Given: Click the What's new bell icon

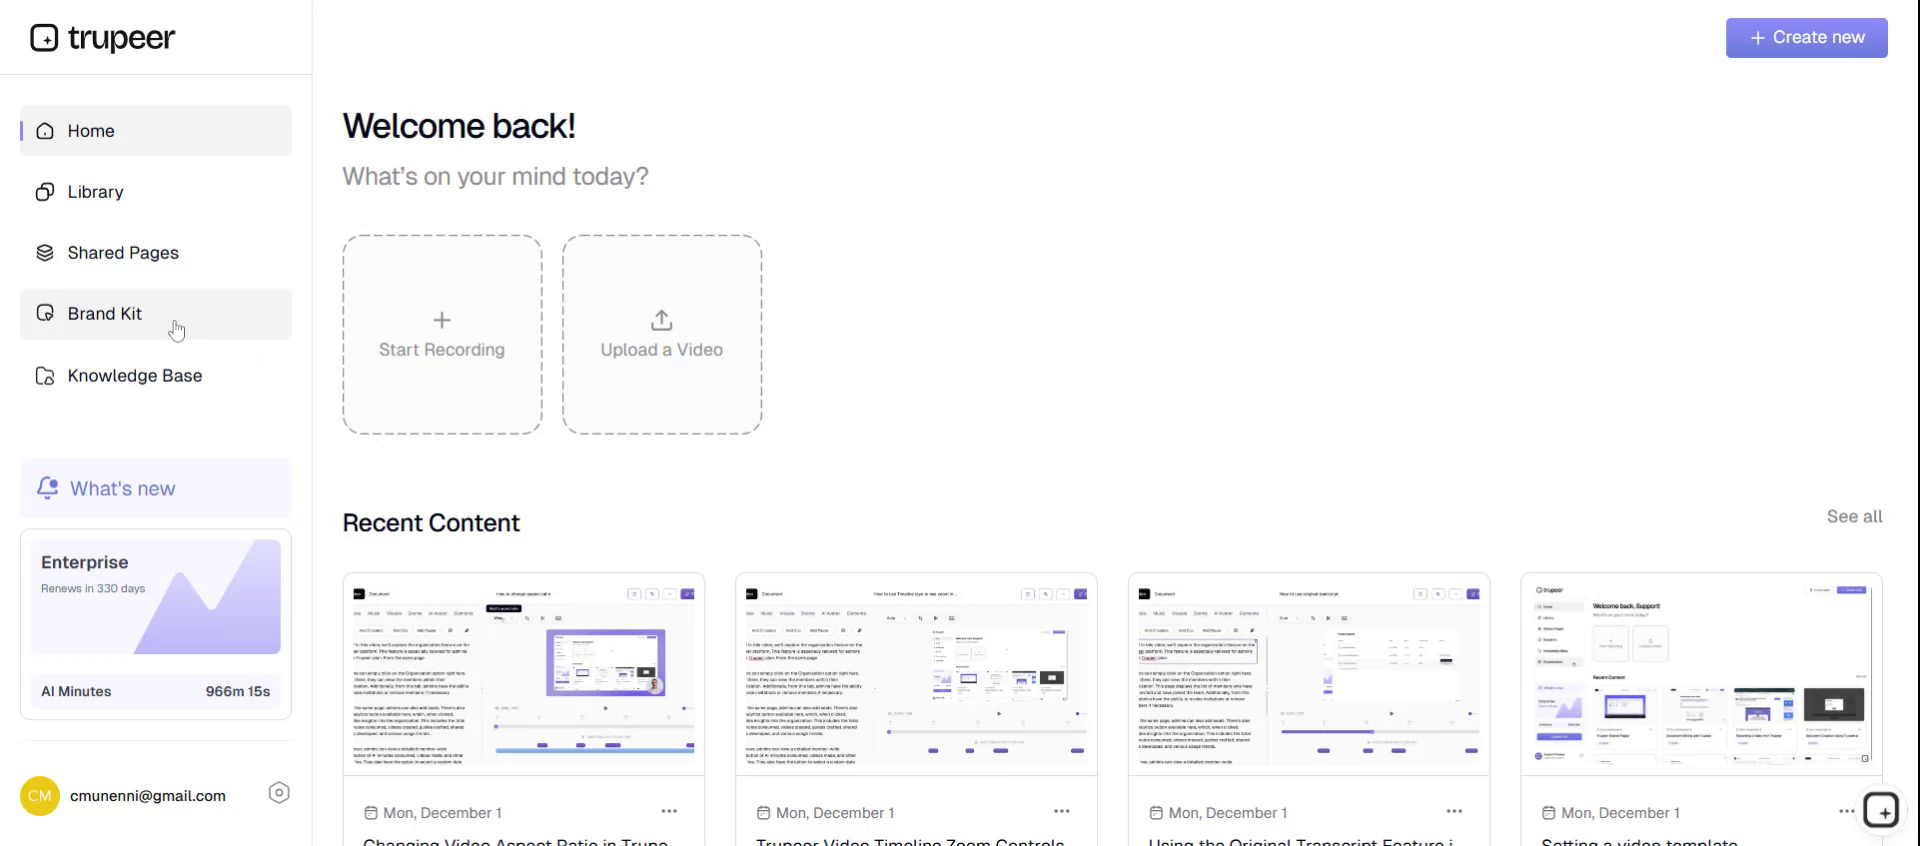Looking at the screenshot, I should 47,488.
